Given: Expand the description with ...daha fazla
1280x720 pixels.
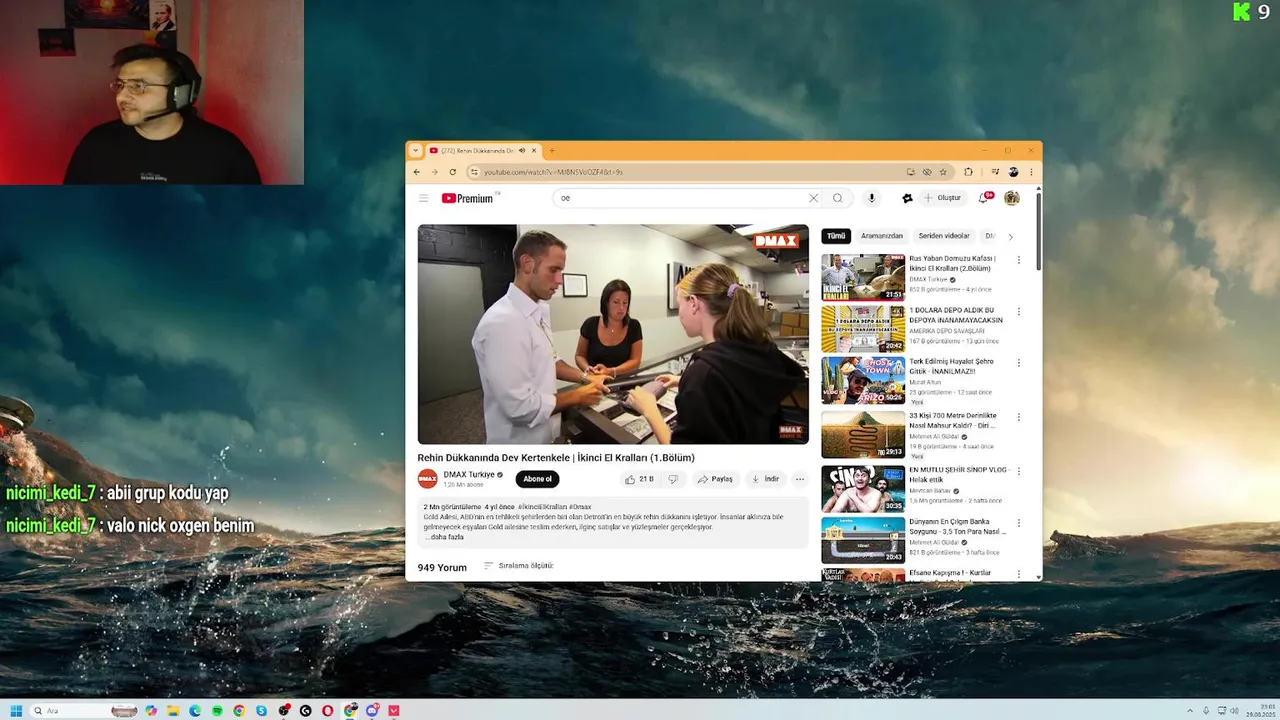Looking at the screenshot, I should point(444,537).
